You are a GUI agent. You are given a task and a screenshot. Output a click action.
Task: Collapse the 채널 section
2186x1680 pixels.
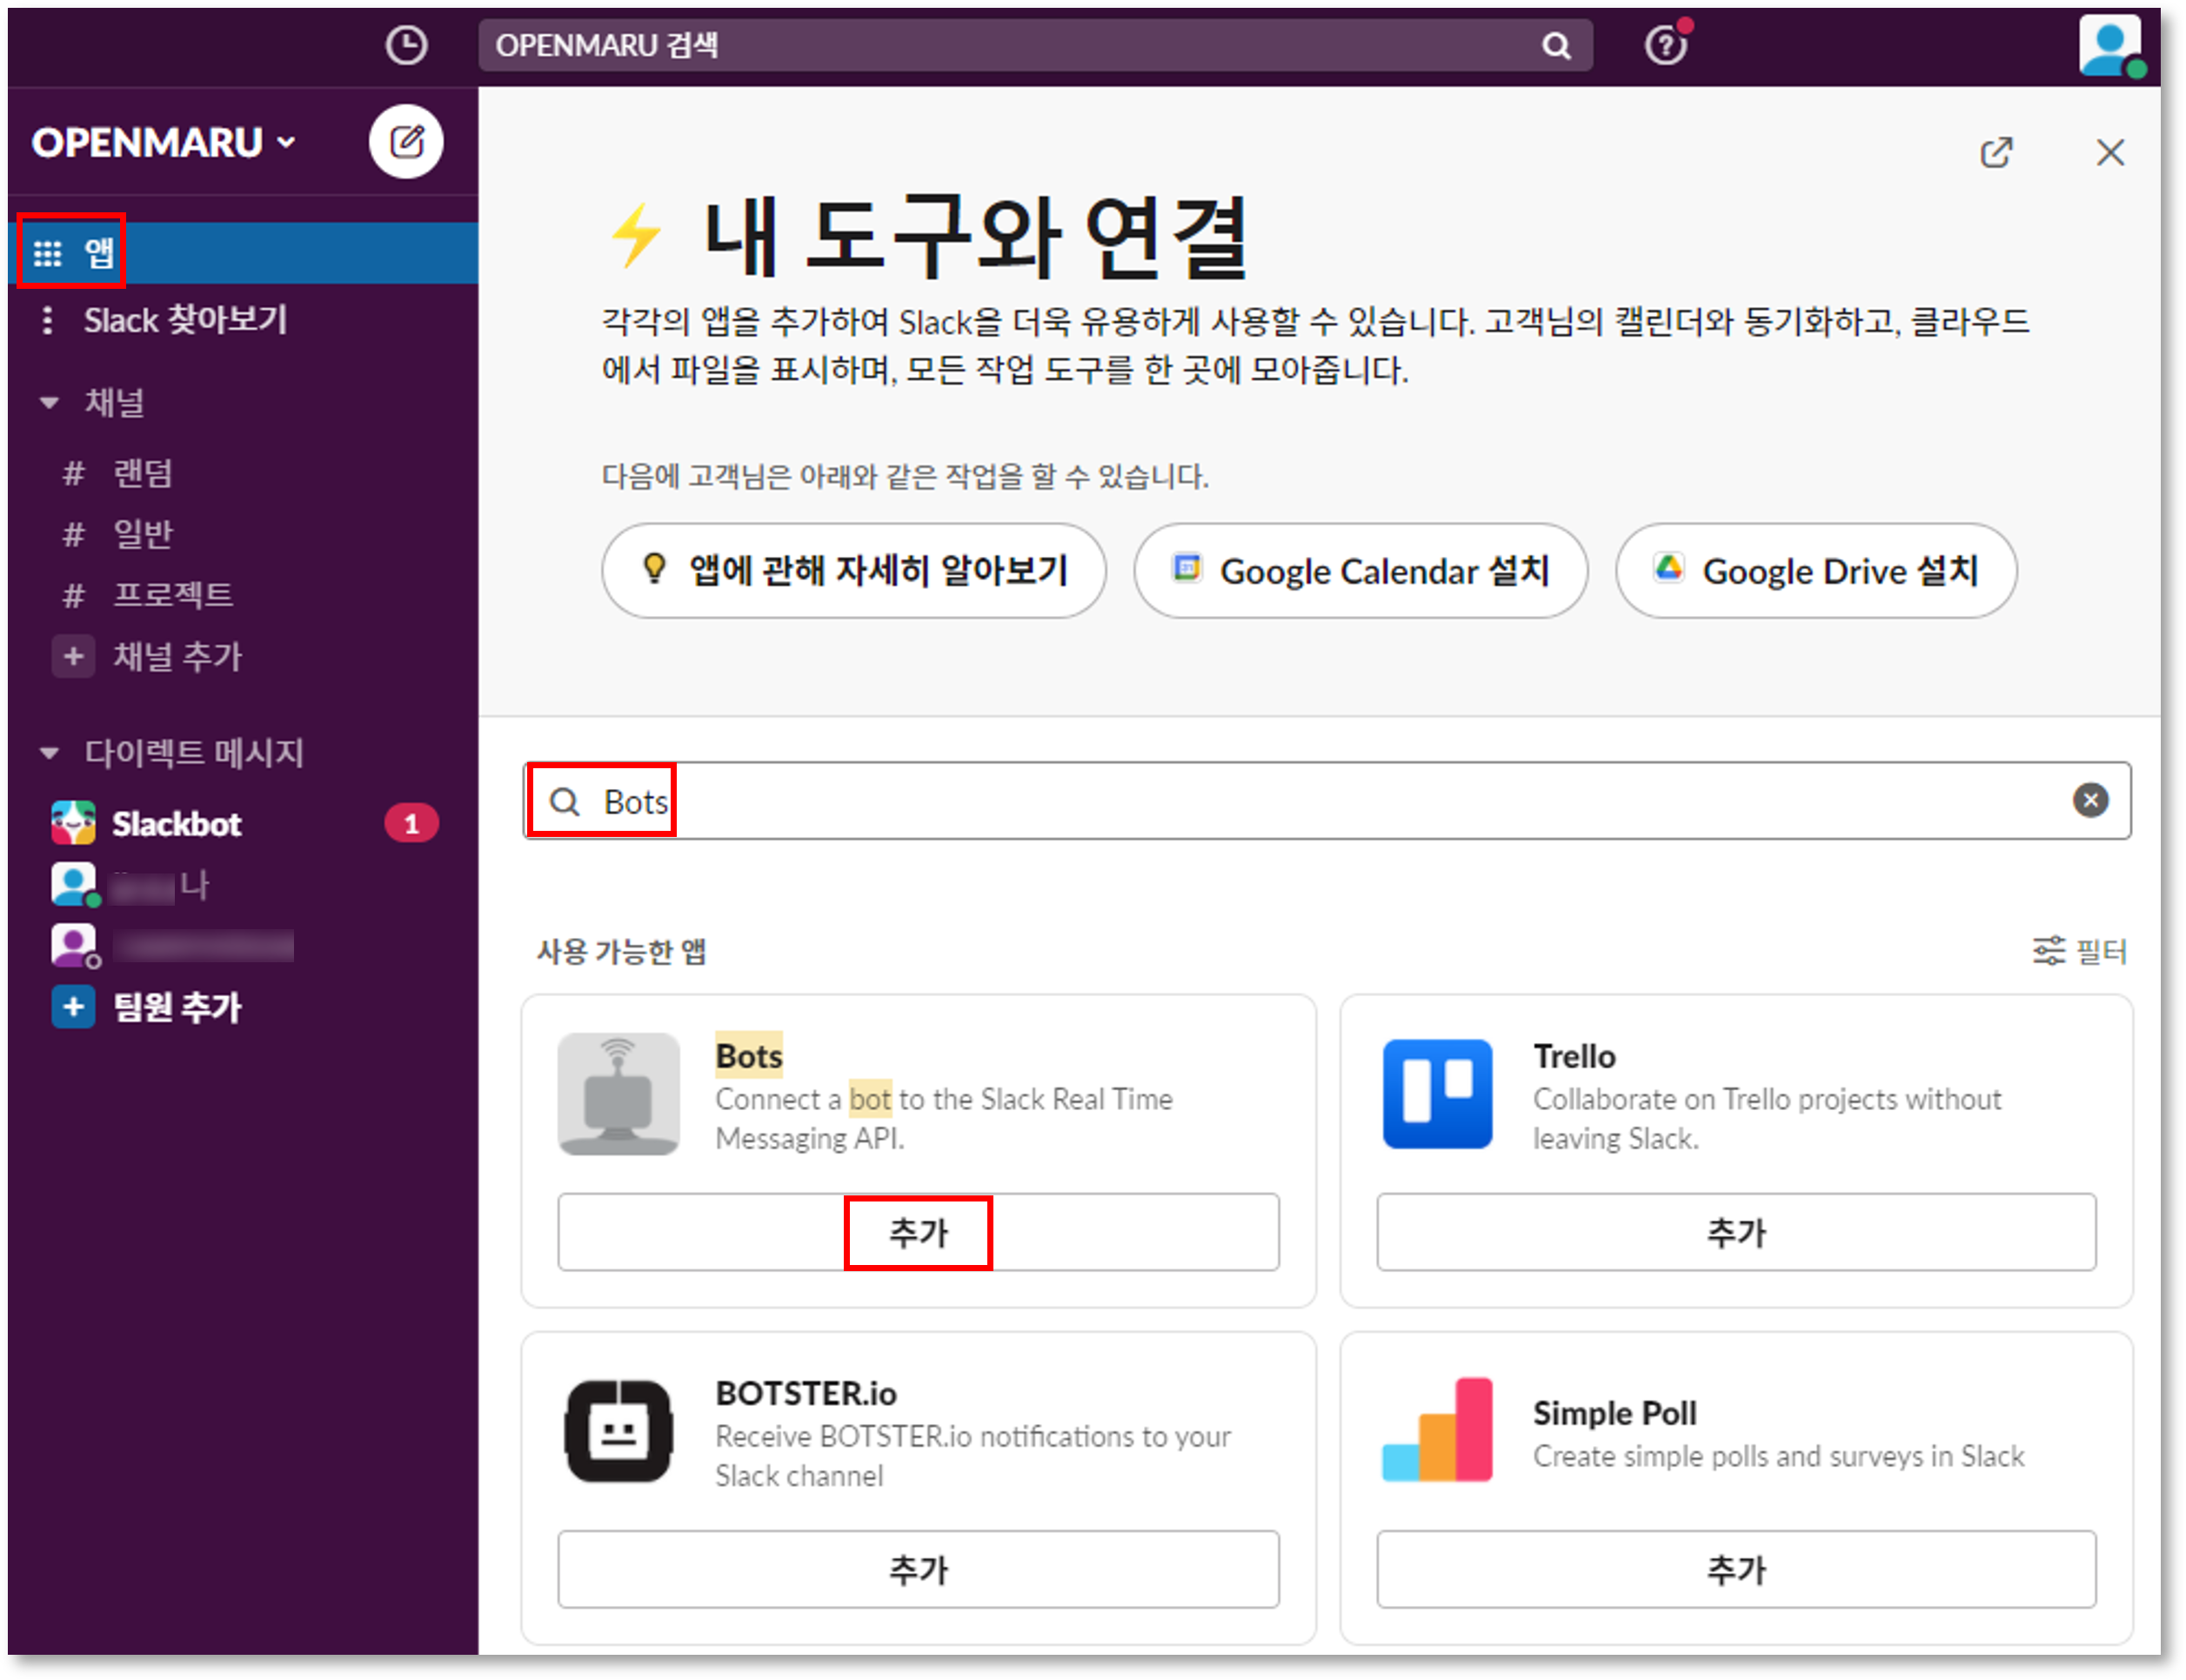click(49, 403)
